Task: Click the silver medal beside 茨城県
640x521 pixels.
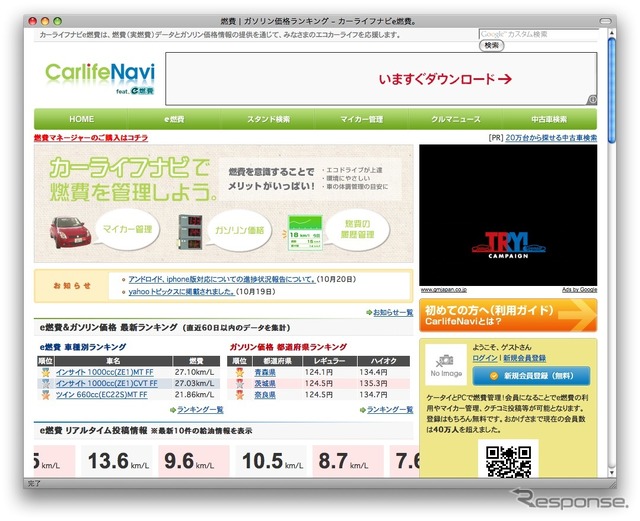Action: coord(239,383)
